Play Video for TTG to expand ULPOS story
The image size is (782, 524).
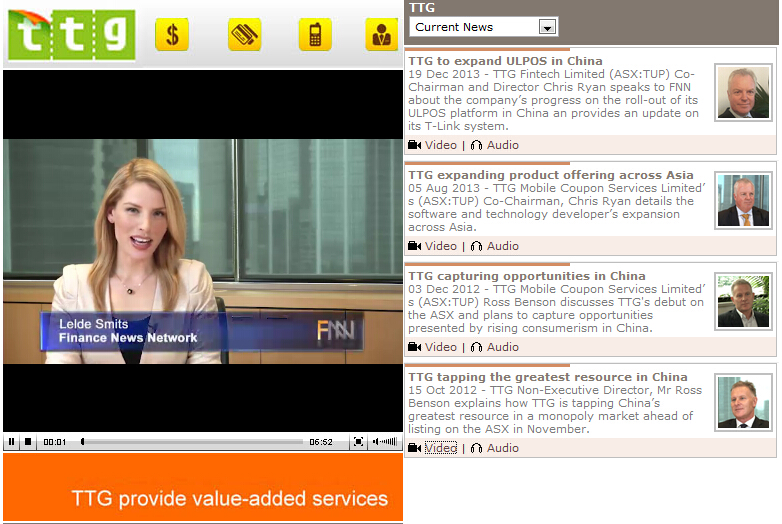[440, 145]
